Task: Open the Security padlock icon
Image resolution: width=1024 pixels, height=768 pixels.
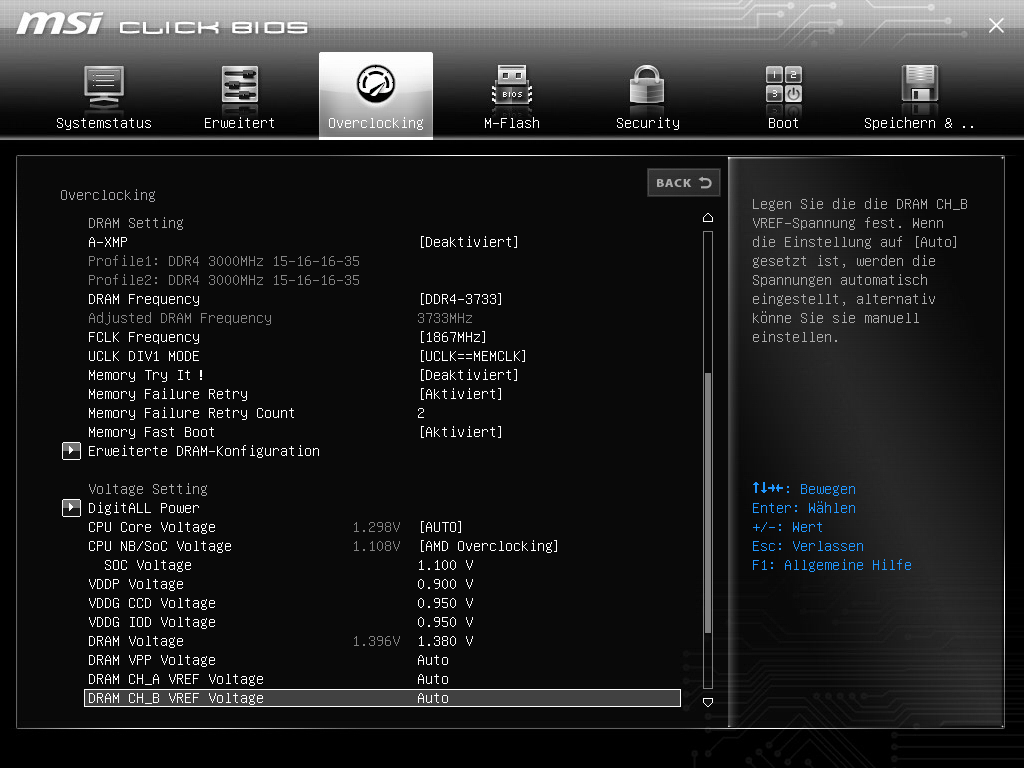Action: click(647, 85)
